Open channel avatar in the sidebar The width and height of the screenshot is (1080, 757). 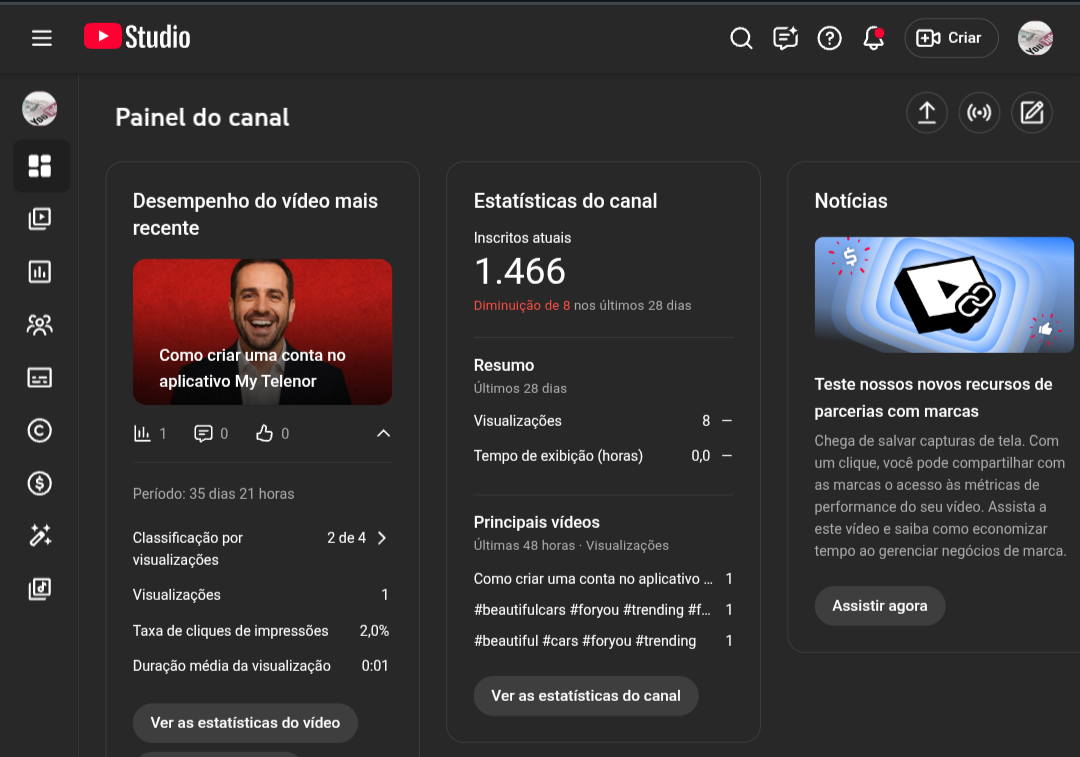(39, 109)
